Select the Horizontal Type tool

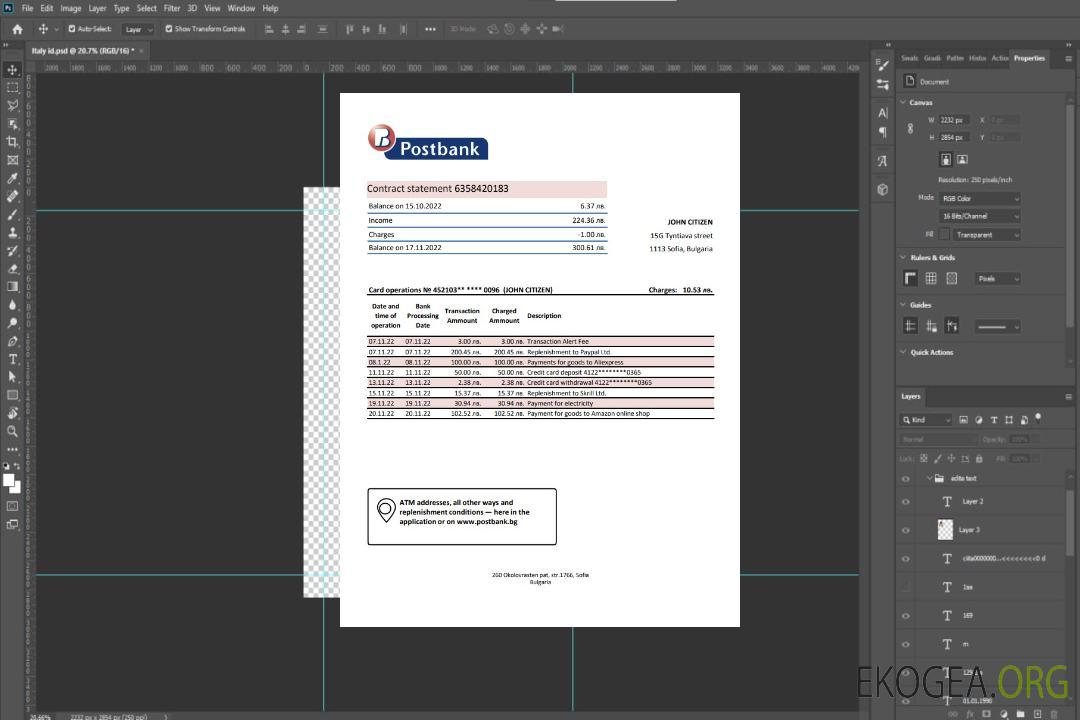12,359
